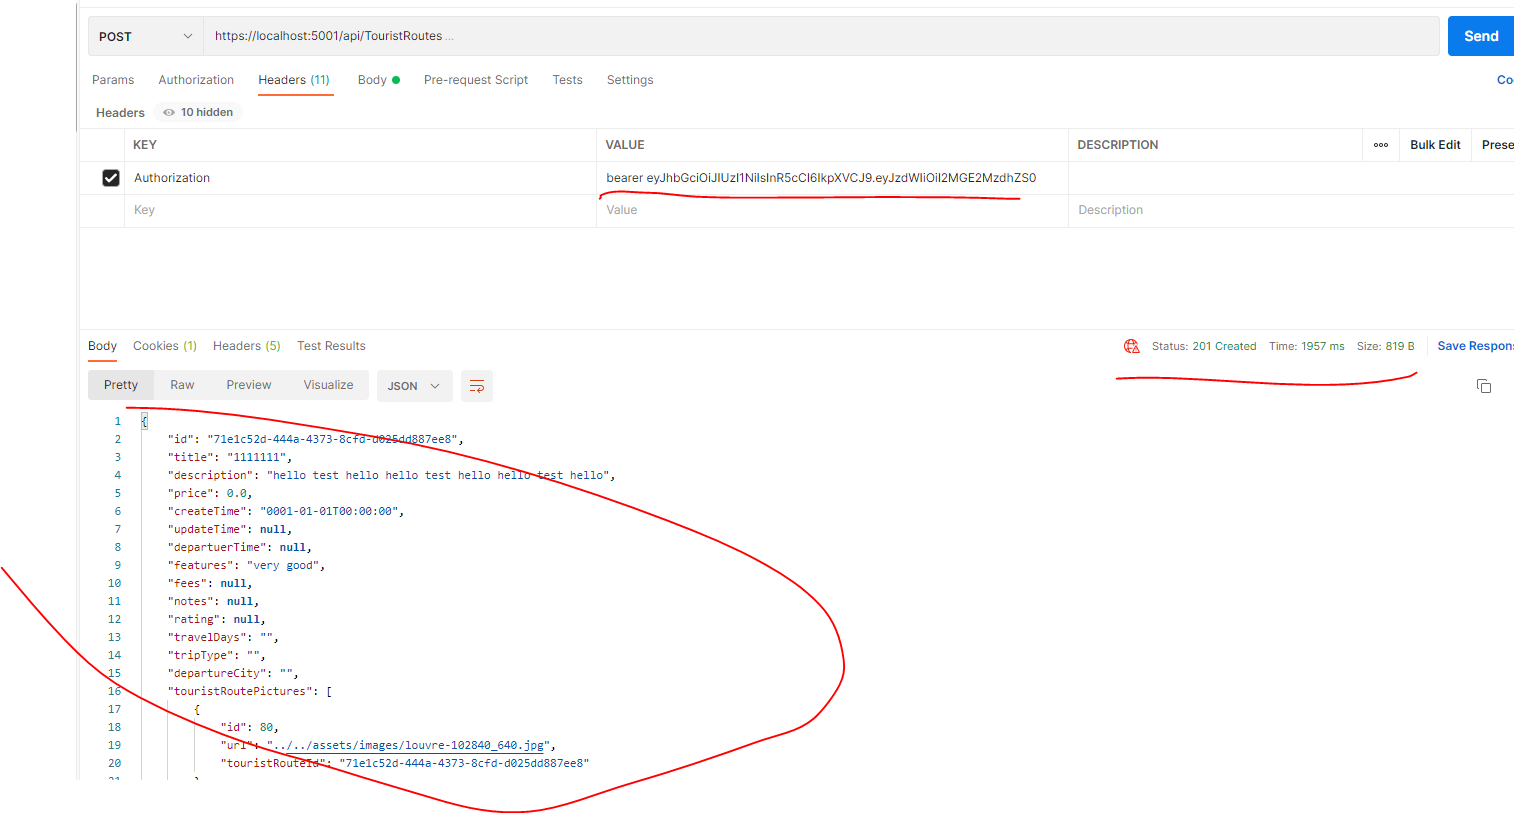Click the Send button

(1480, 35)
